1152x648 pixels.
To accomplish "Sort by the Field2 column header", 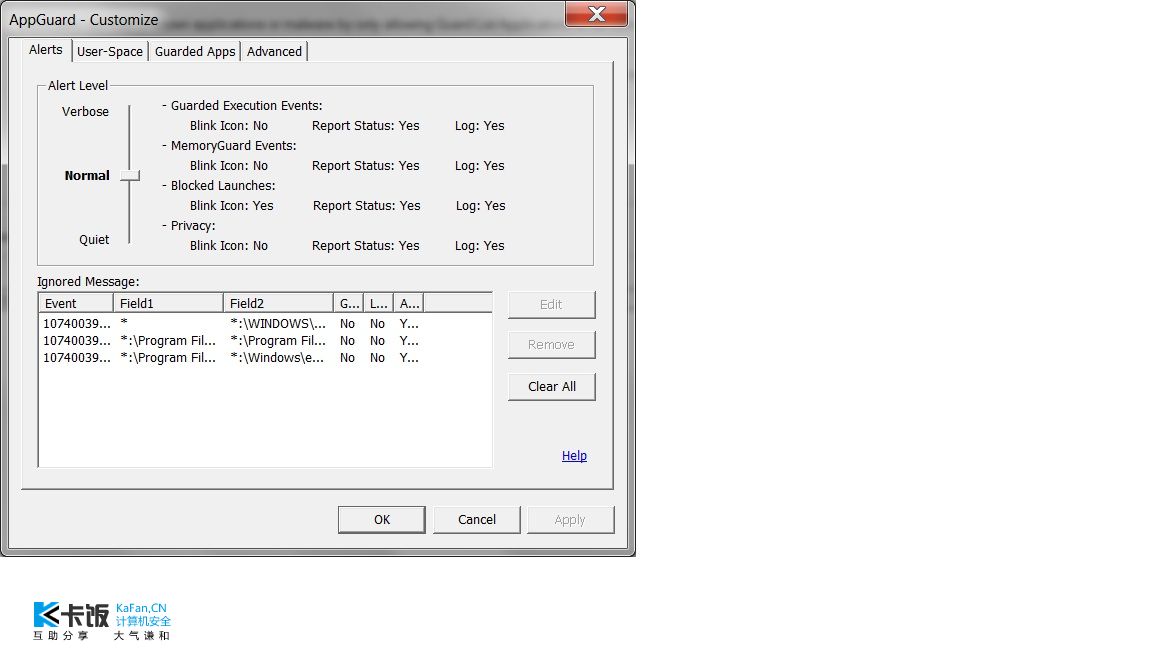I will [x=278, y=303].
